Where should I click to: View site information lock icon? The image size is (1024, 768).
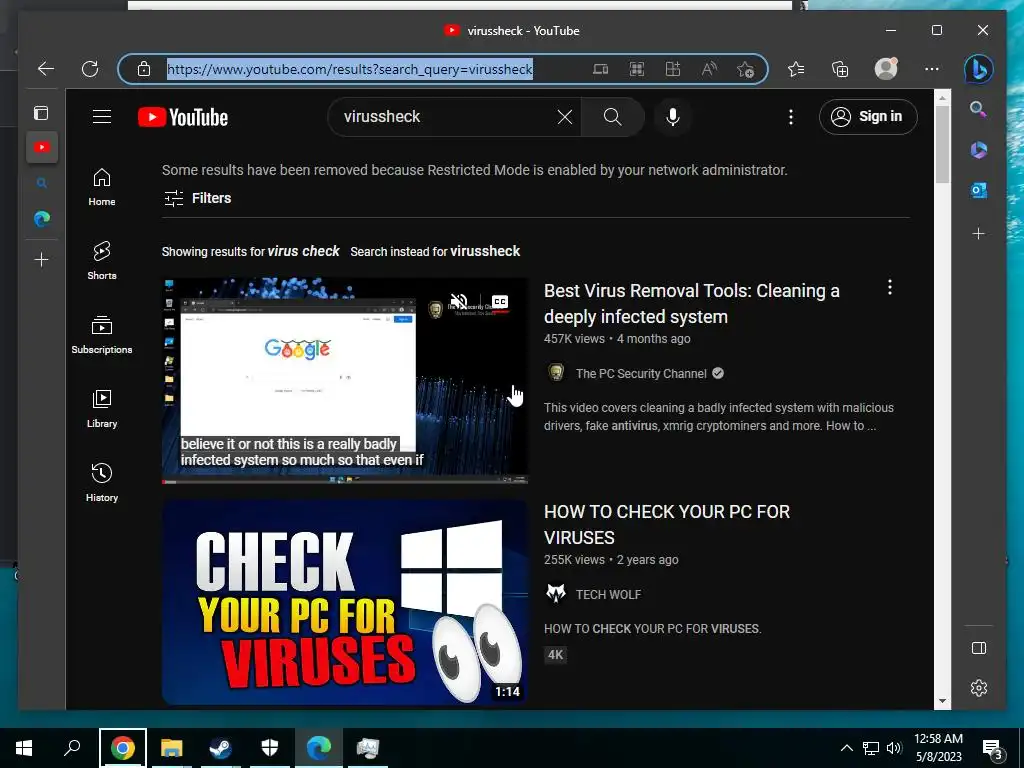(x=144, y=69)
